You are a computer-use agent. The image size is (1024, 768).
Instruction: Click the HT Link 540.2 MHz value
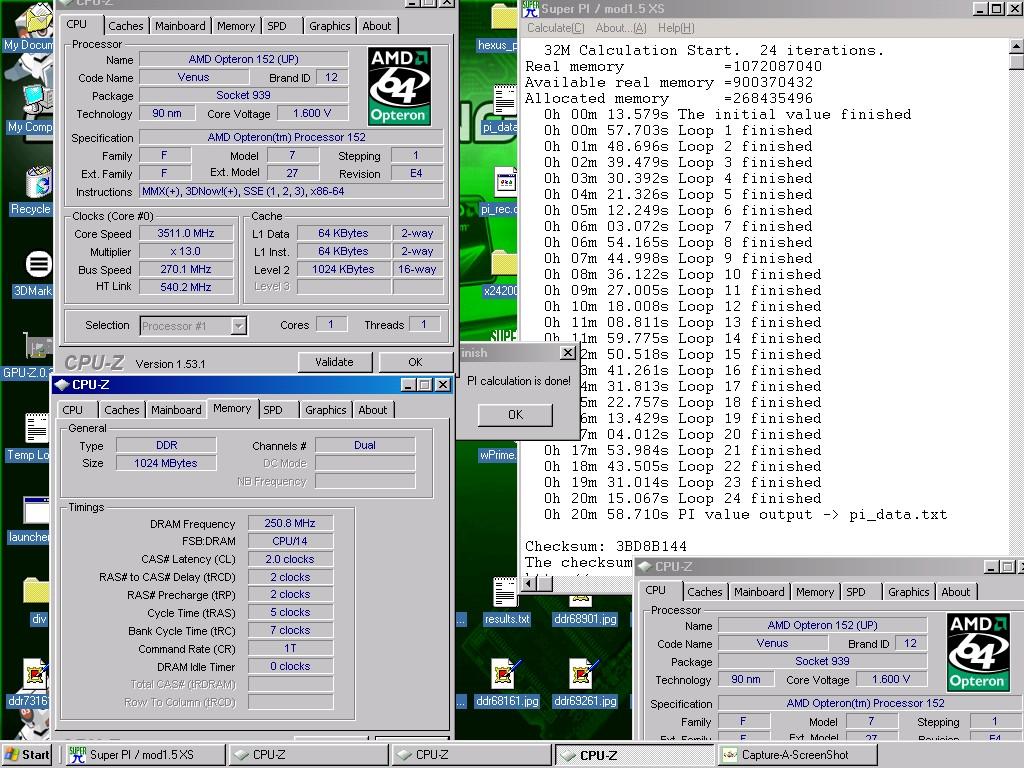coord(185,287)
